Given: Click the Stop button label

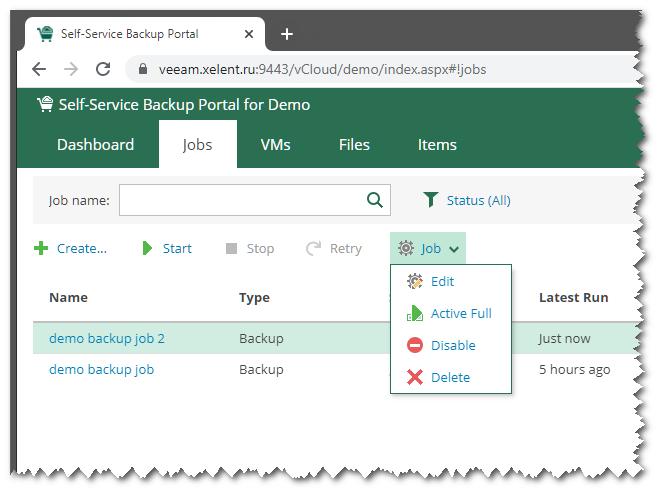Looking at the screenshot, I should 260,248.
